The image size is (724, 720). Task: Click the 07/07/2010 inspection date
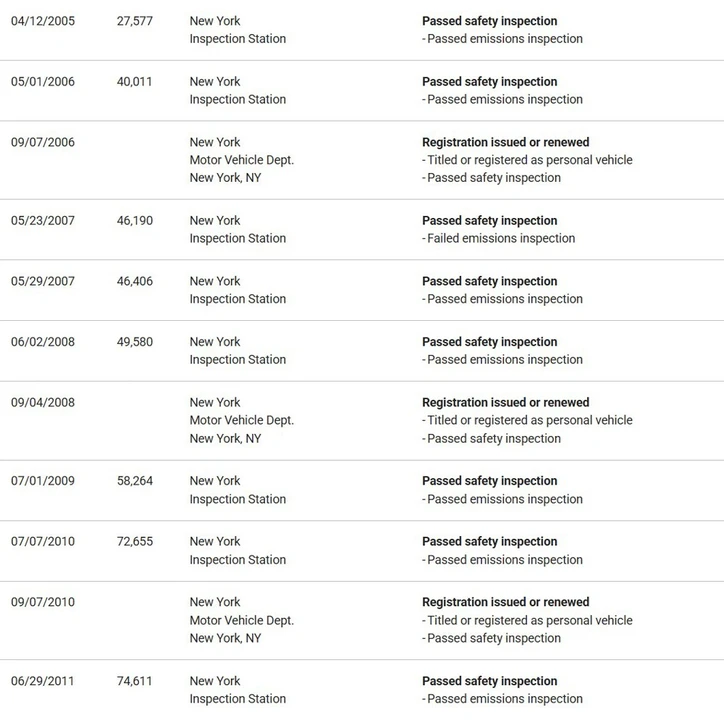(x=42, y=541)
